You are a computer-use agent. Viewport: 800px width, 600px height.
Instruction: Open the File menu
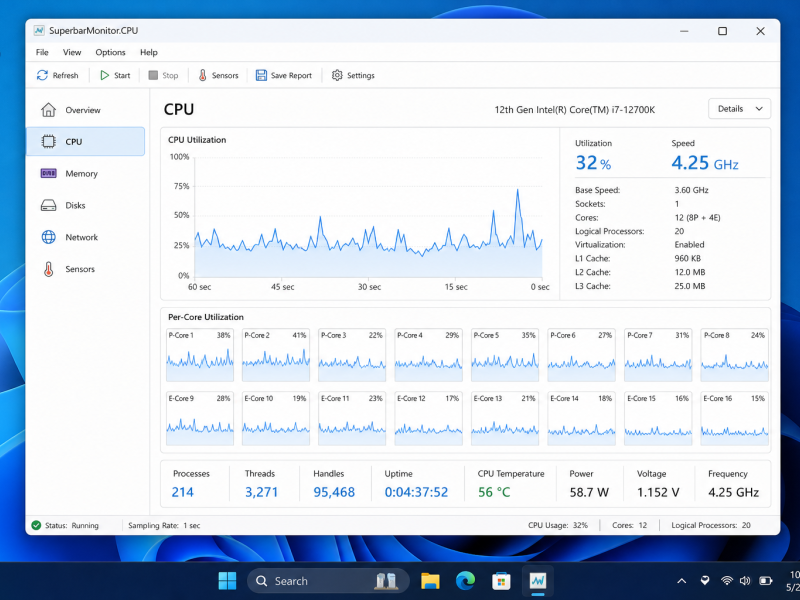[x=42, y=52]
